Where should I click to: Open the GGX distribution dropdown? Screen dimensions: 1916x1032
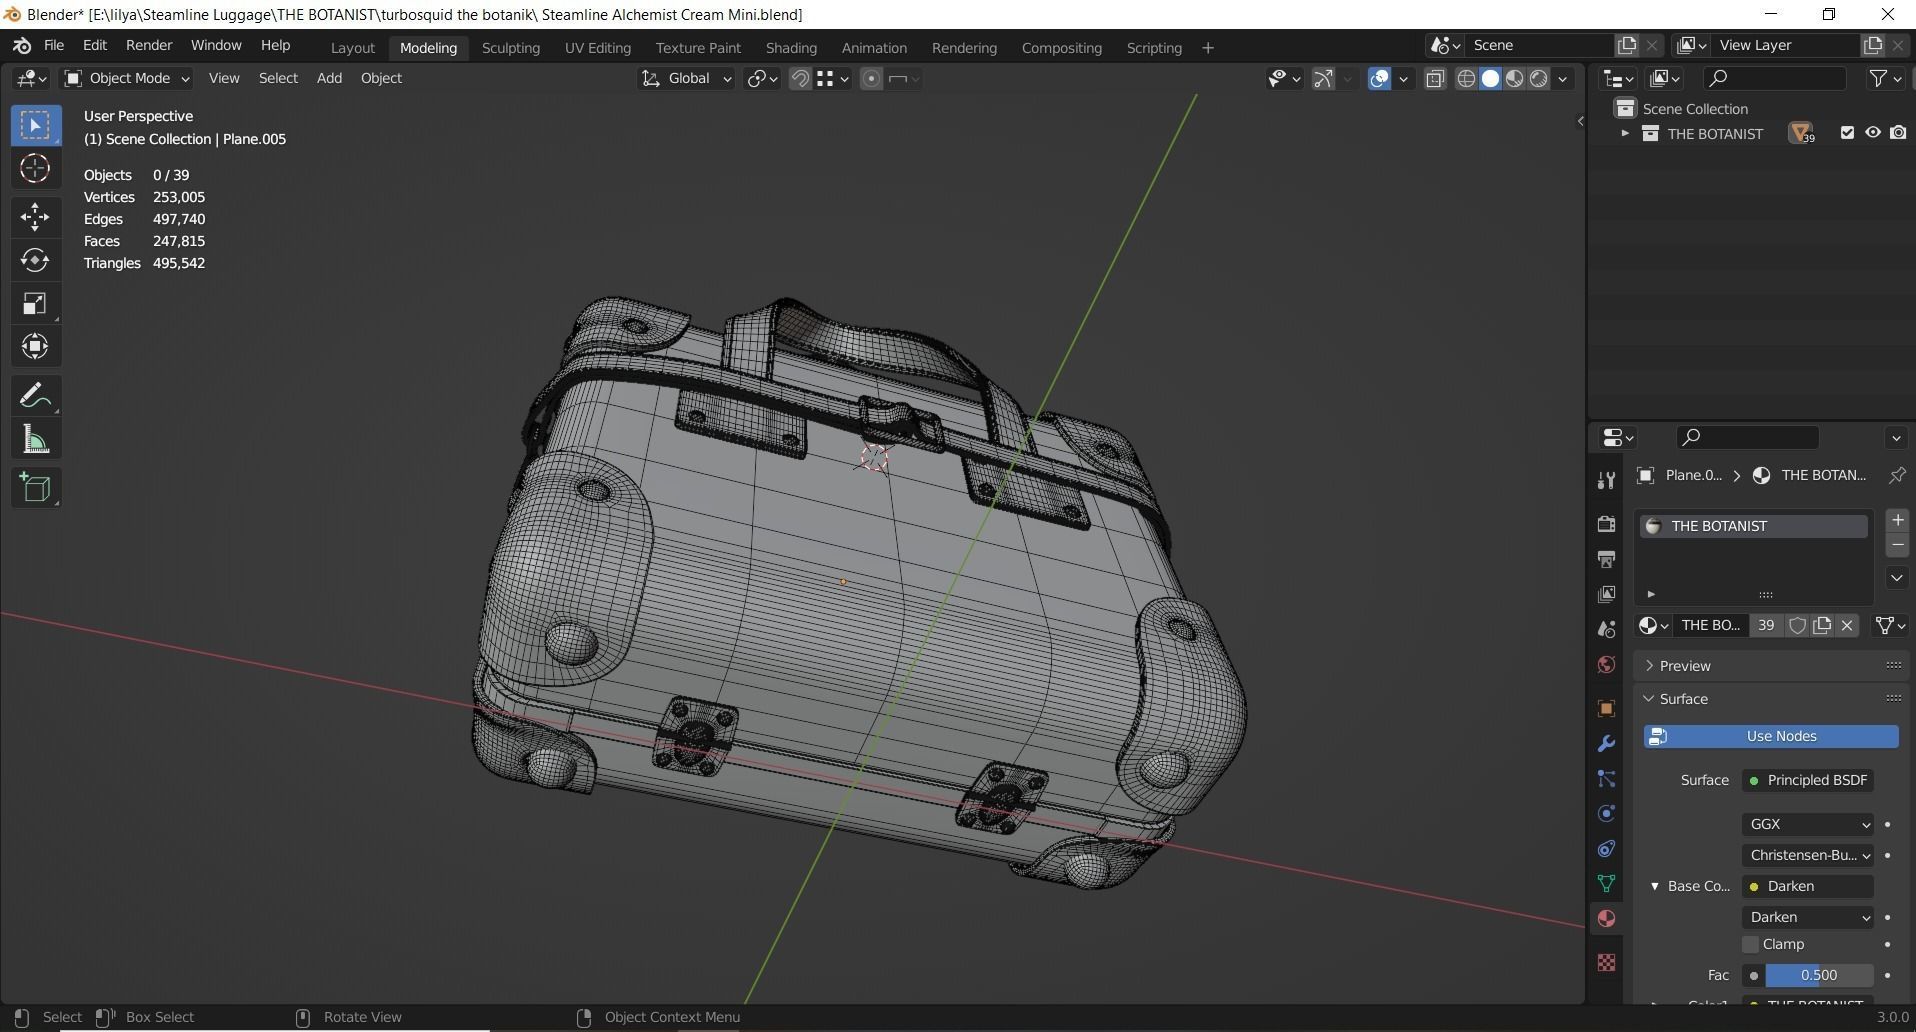(1808, 824)
